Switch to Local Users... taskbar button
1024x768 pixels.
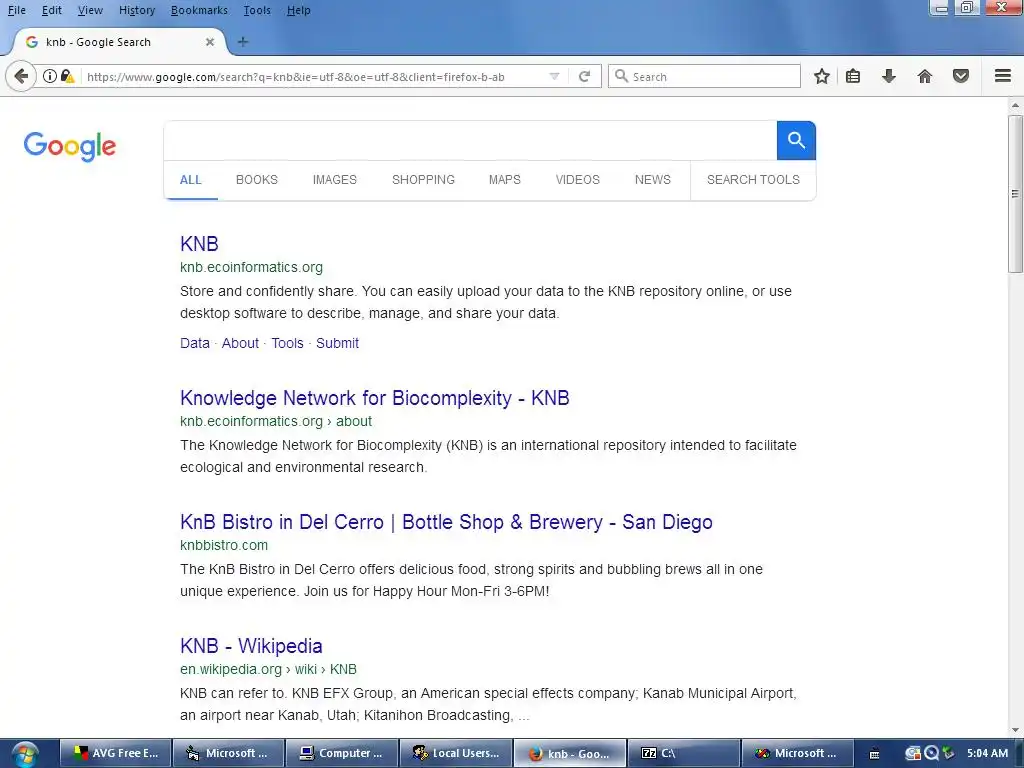click(x=455, y=754)
